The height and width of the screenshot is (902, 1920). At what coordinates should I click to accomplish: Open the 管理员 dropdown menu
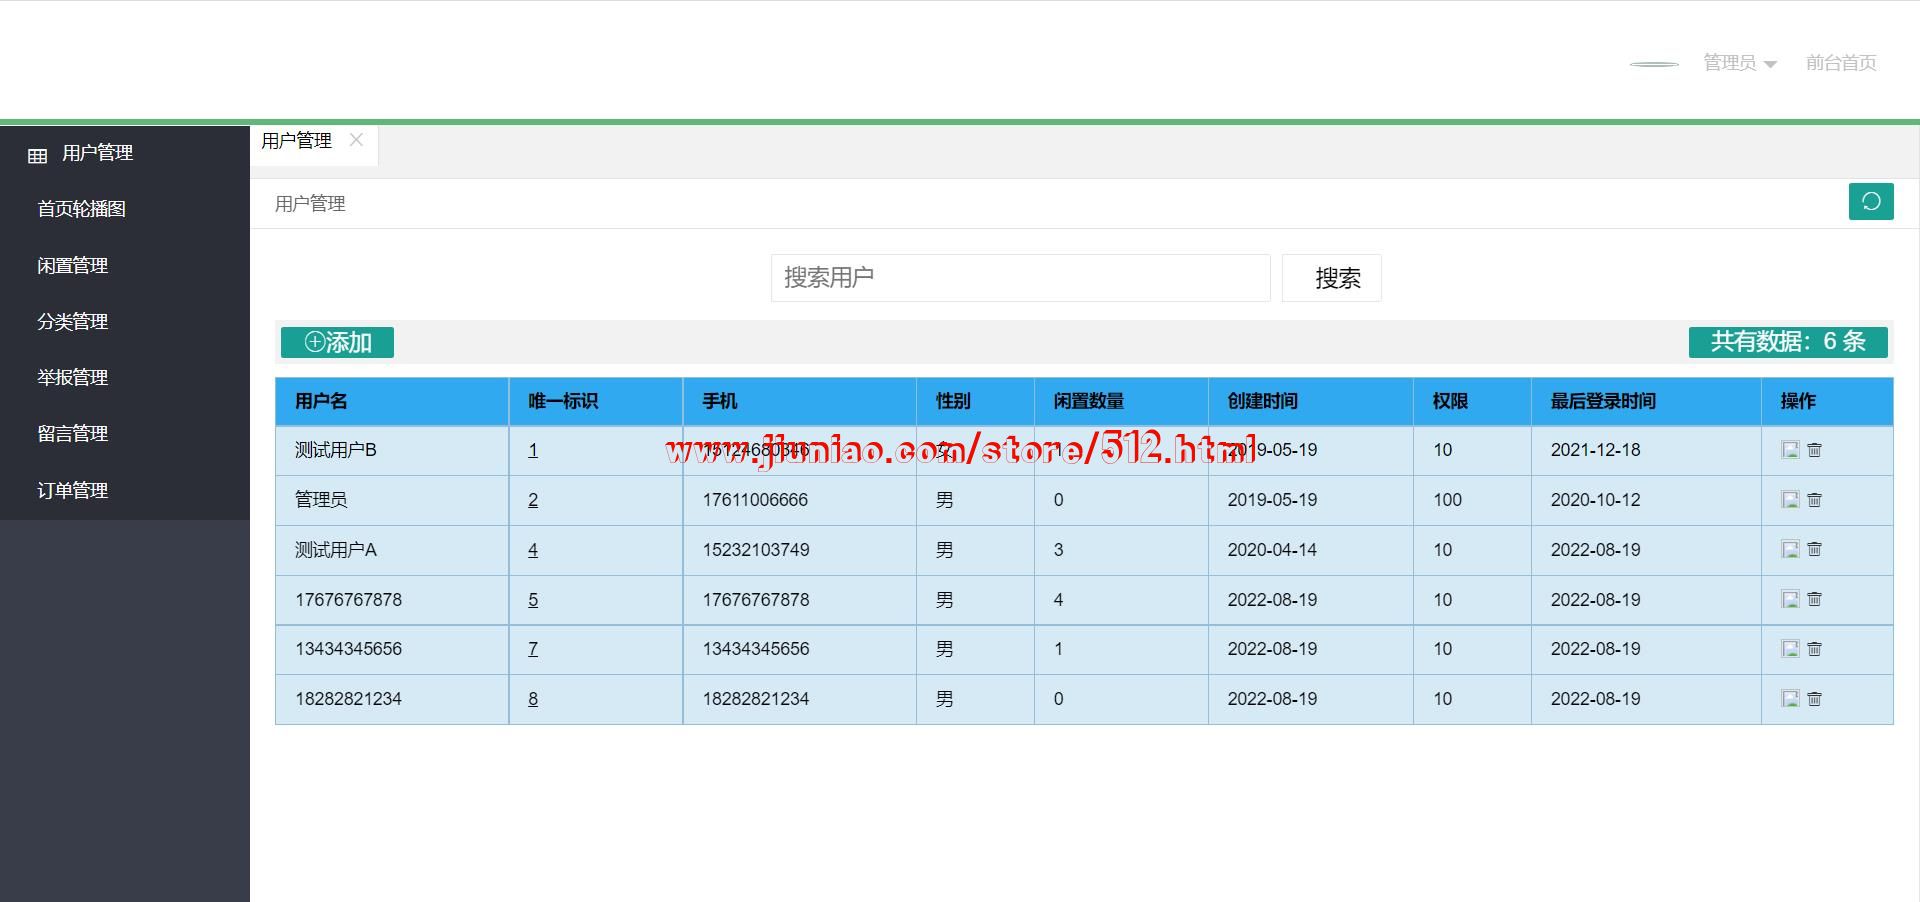click(x=1739, y=63)
